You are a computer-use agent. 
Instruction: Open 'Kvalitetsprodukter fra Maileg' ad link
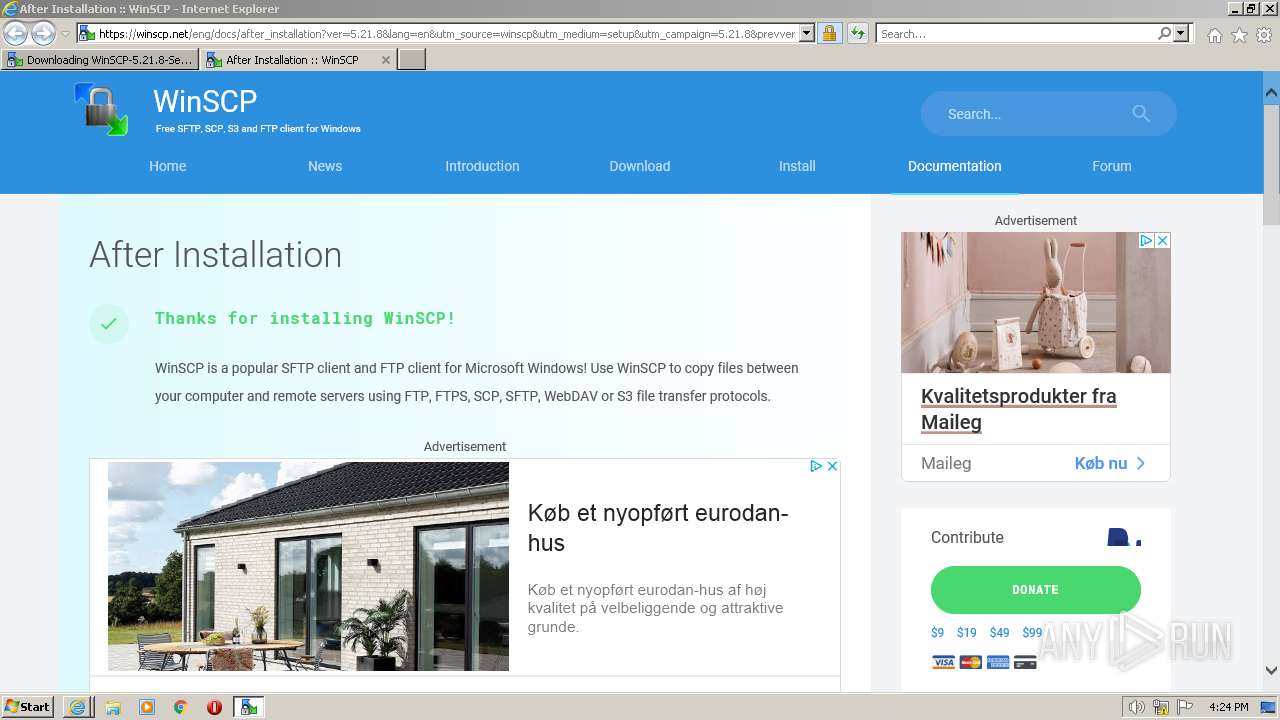tap(1018, 409)
